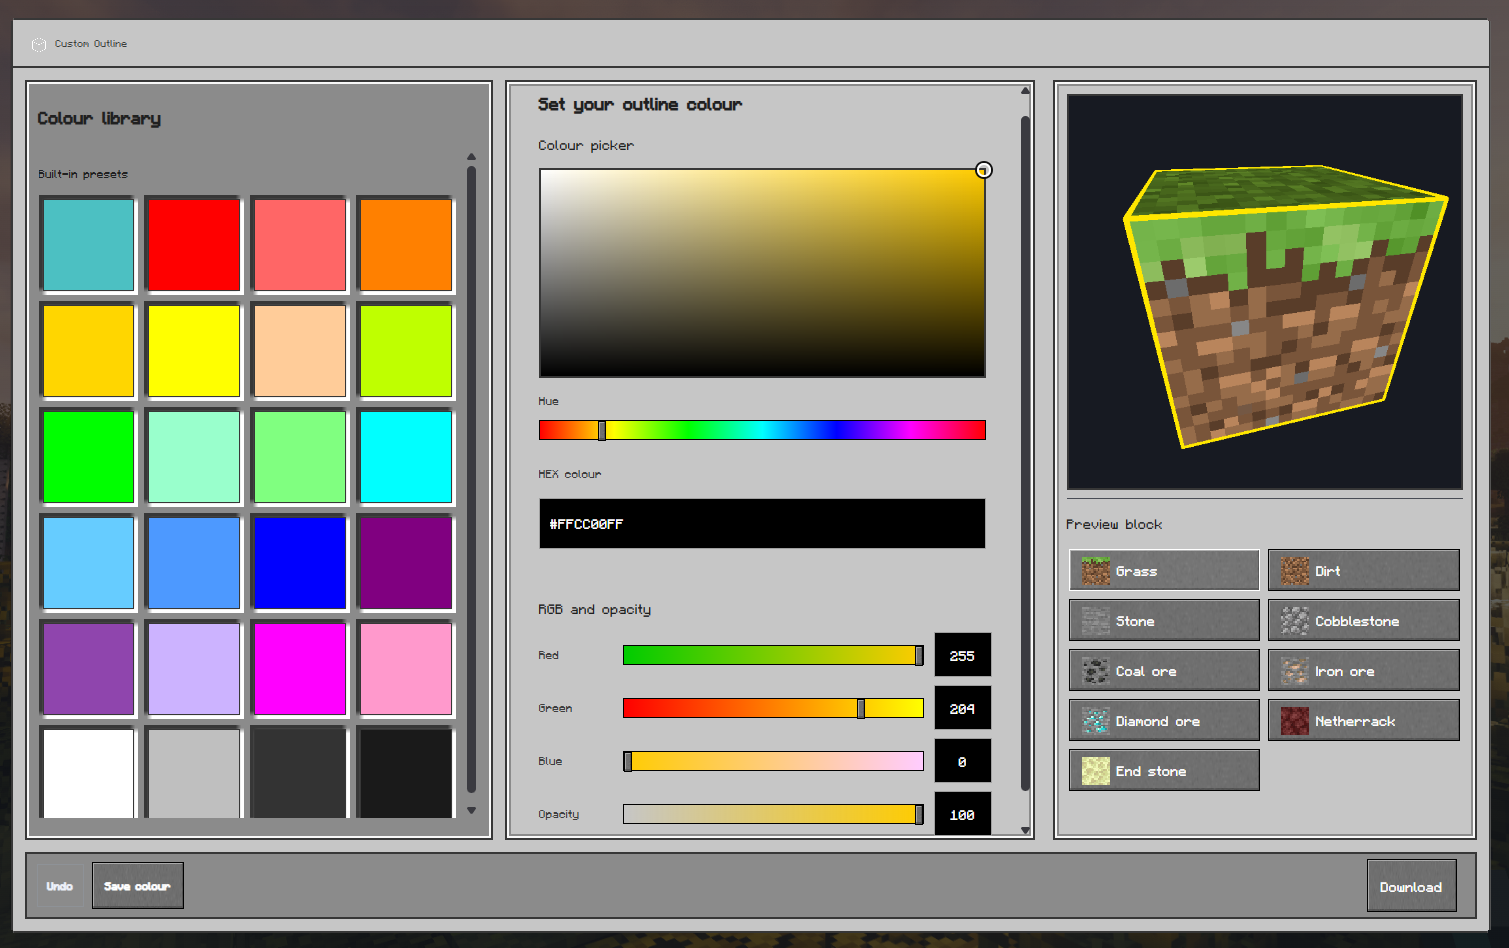The width and height of the screenshot is (1509, 948).
Task: Click the 'Built-in presets' label
Action: [x=83, y=174]
